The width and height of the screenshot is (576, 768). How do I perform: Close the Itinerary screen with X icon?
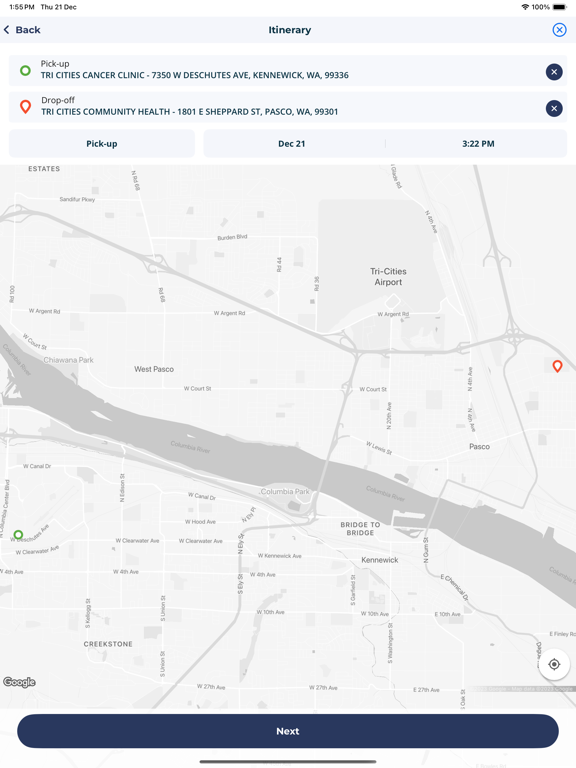pyautogui.click(x=559, y=30)
